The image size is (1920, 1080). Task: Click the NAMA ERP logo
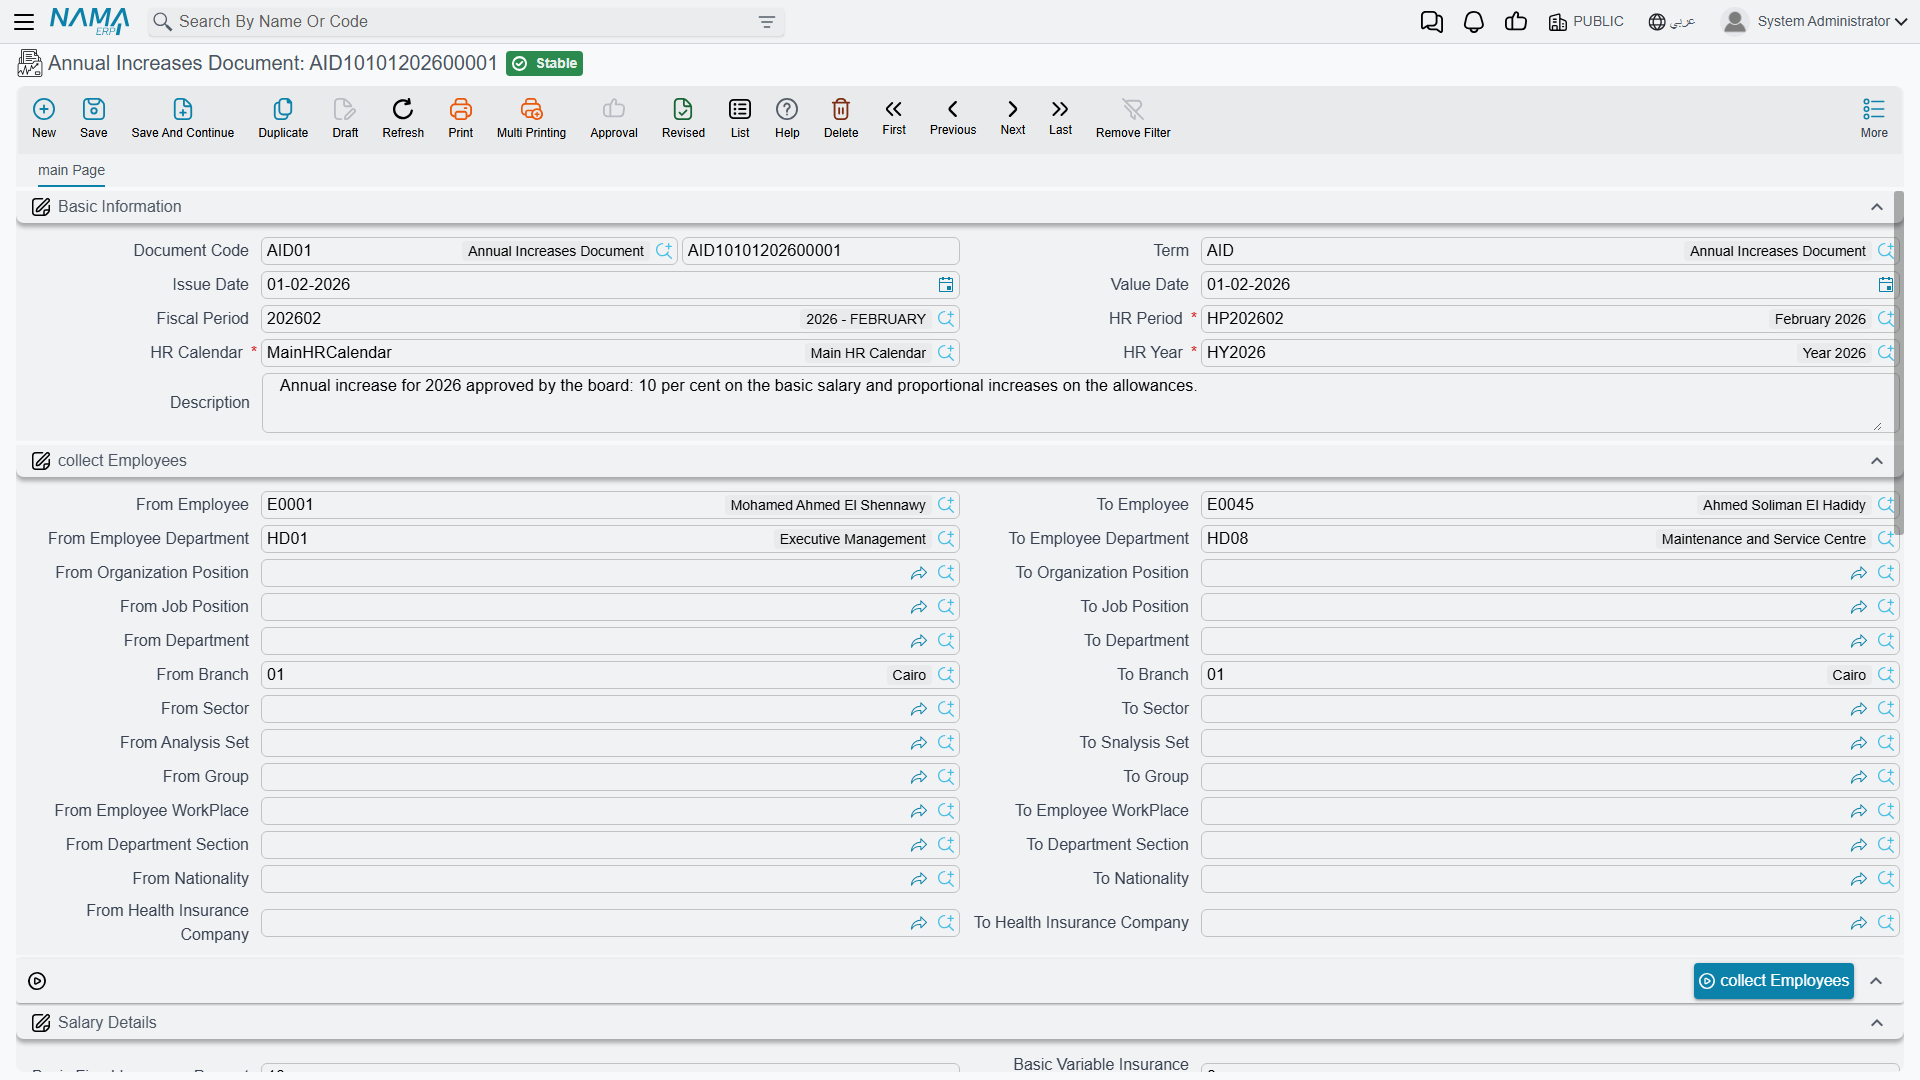[89, 21]
